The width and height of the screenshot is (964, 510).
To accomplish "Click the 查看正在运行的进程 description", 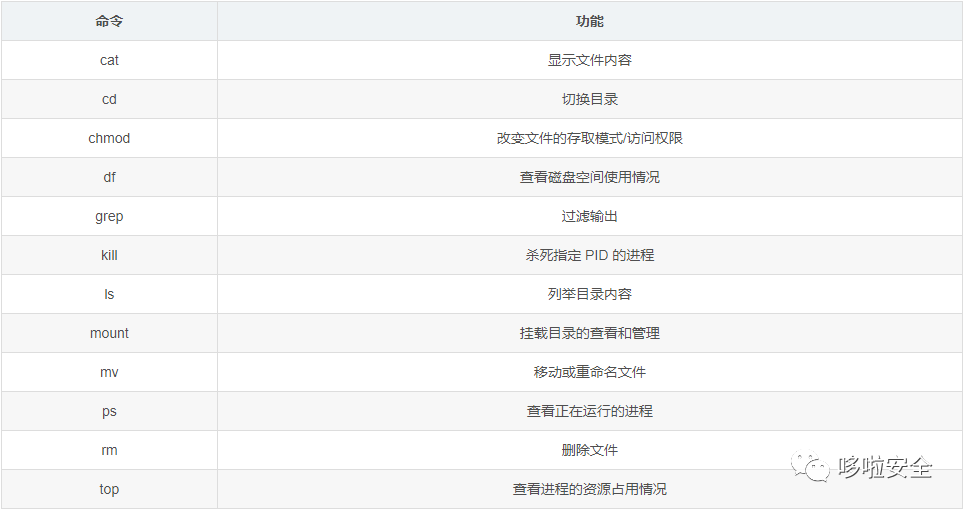I will click(590, 411).
